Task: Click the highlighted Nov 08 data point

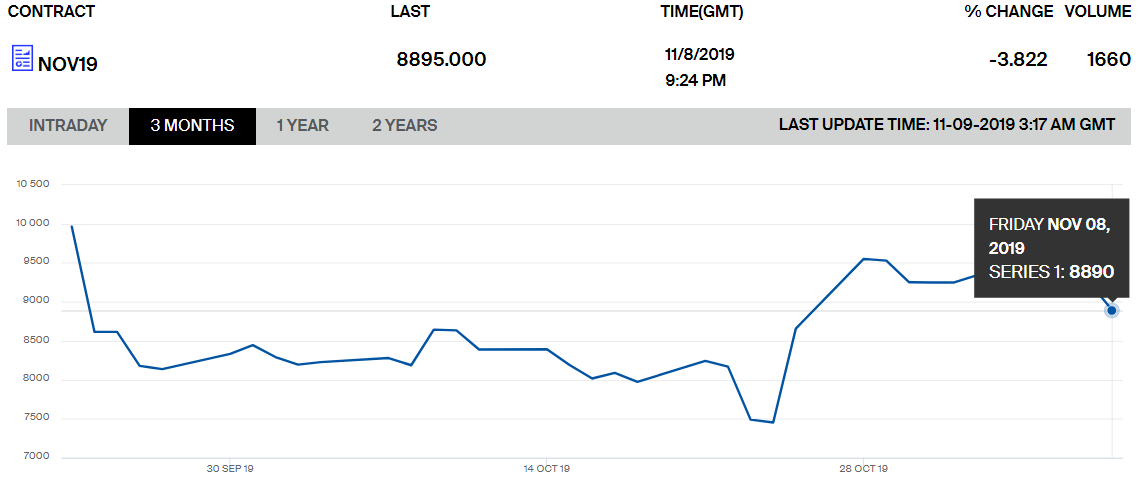Action: pos(1112,310)
